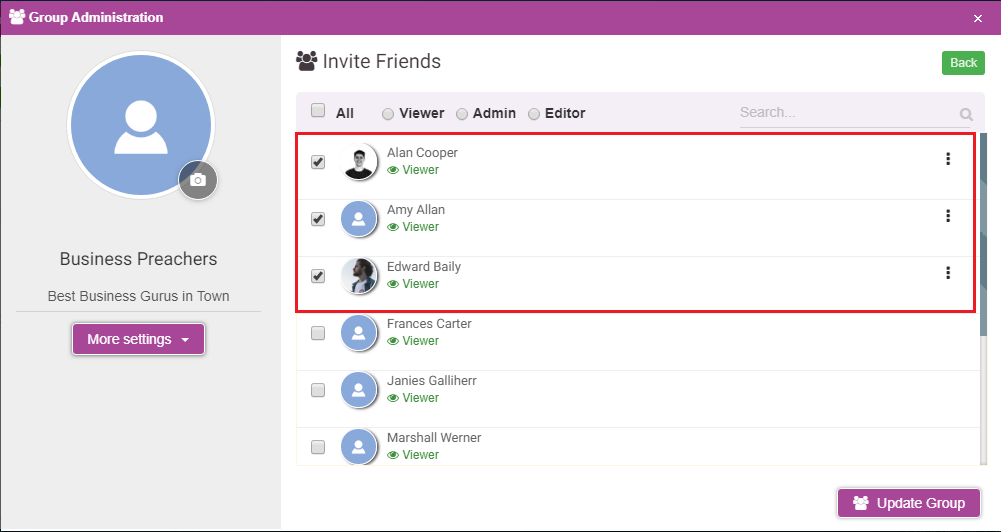Click the name Edward Baily
1001x532 pixels.
(424, 266)
